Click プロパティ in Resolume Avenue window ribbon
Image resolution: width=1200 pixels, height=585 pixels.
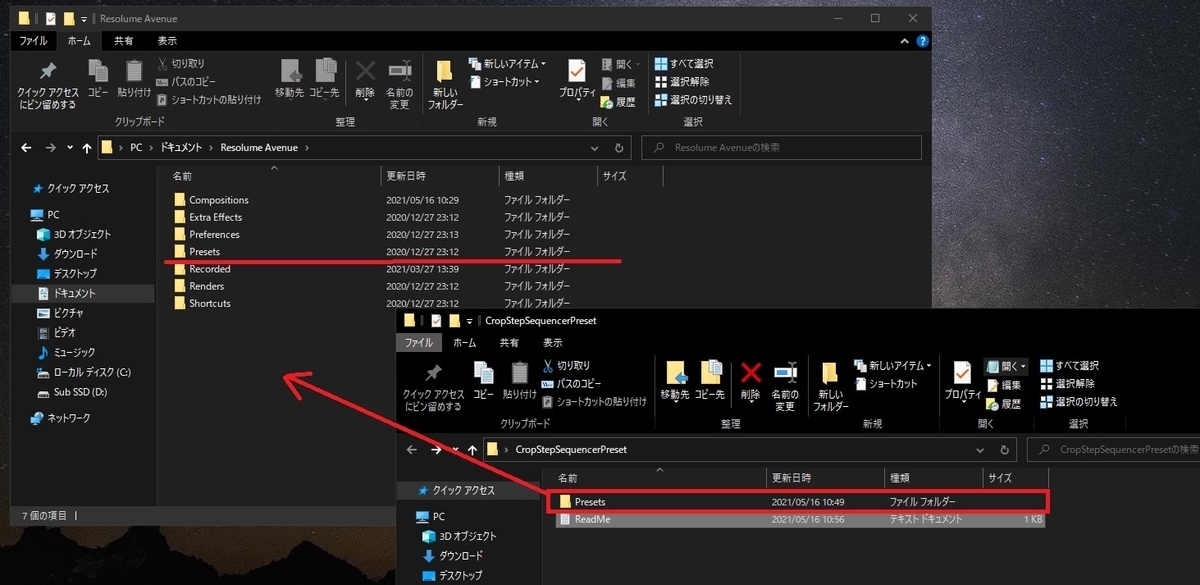point(577,79)
